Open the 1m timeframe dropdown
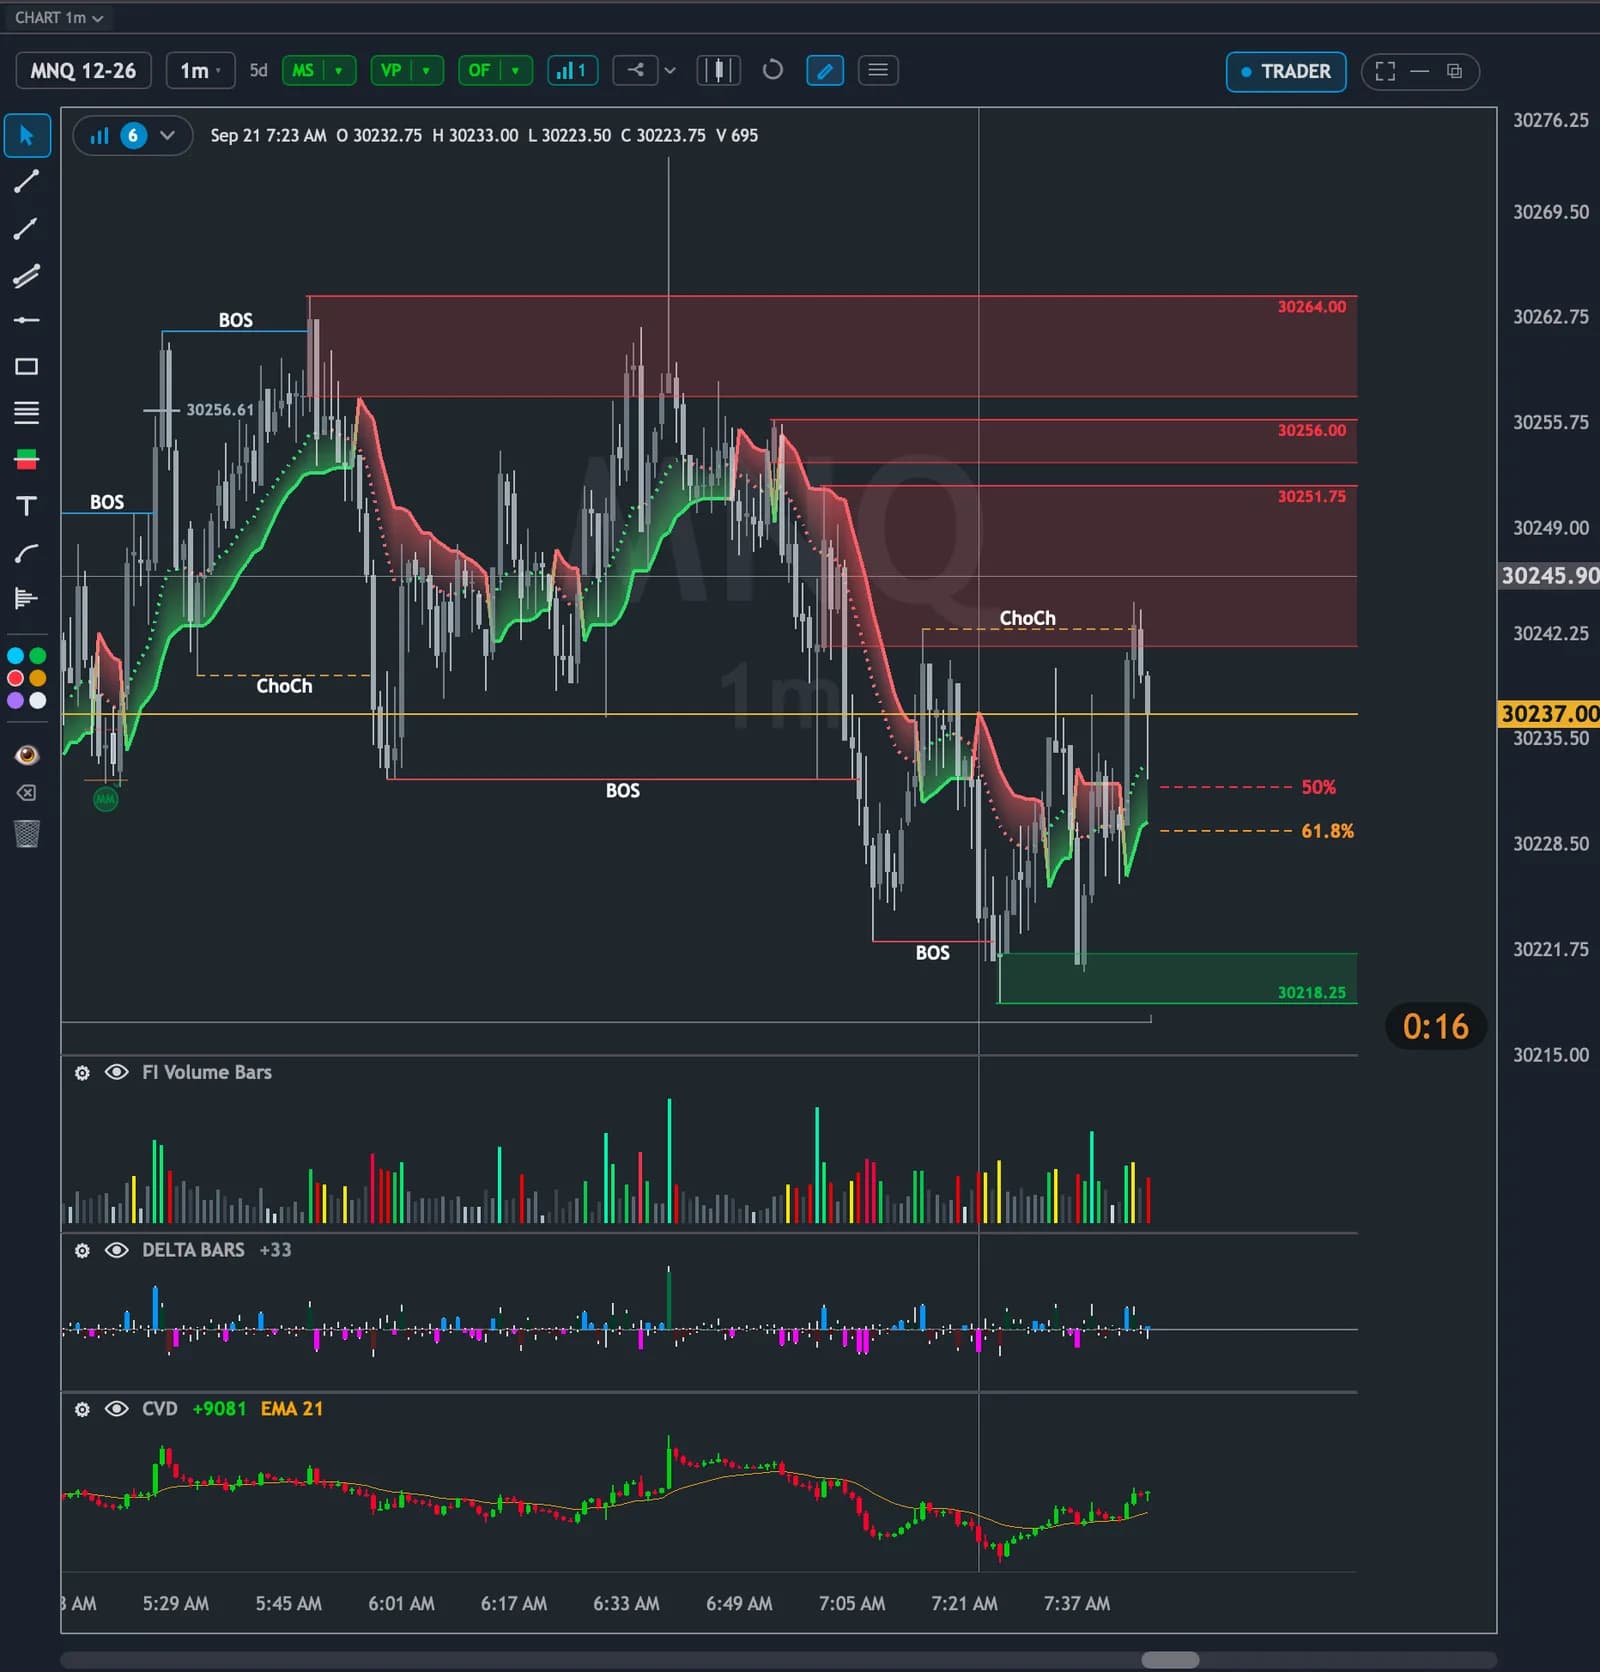Screen dimensions: 1600x1672 pos(200,70)
